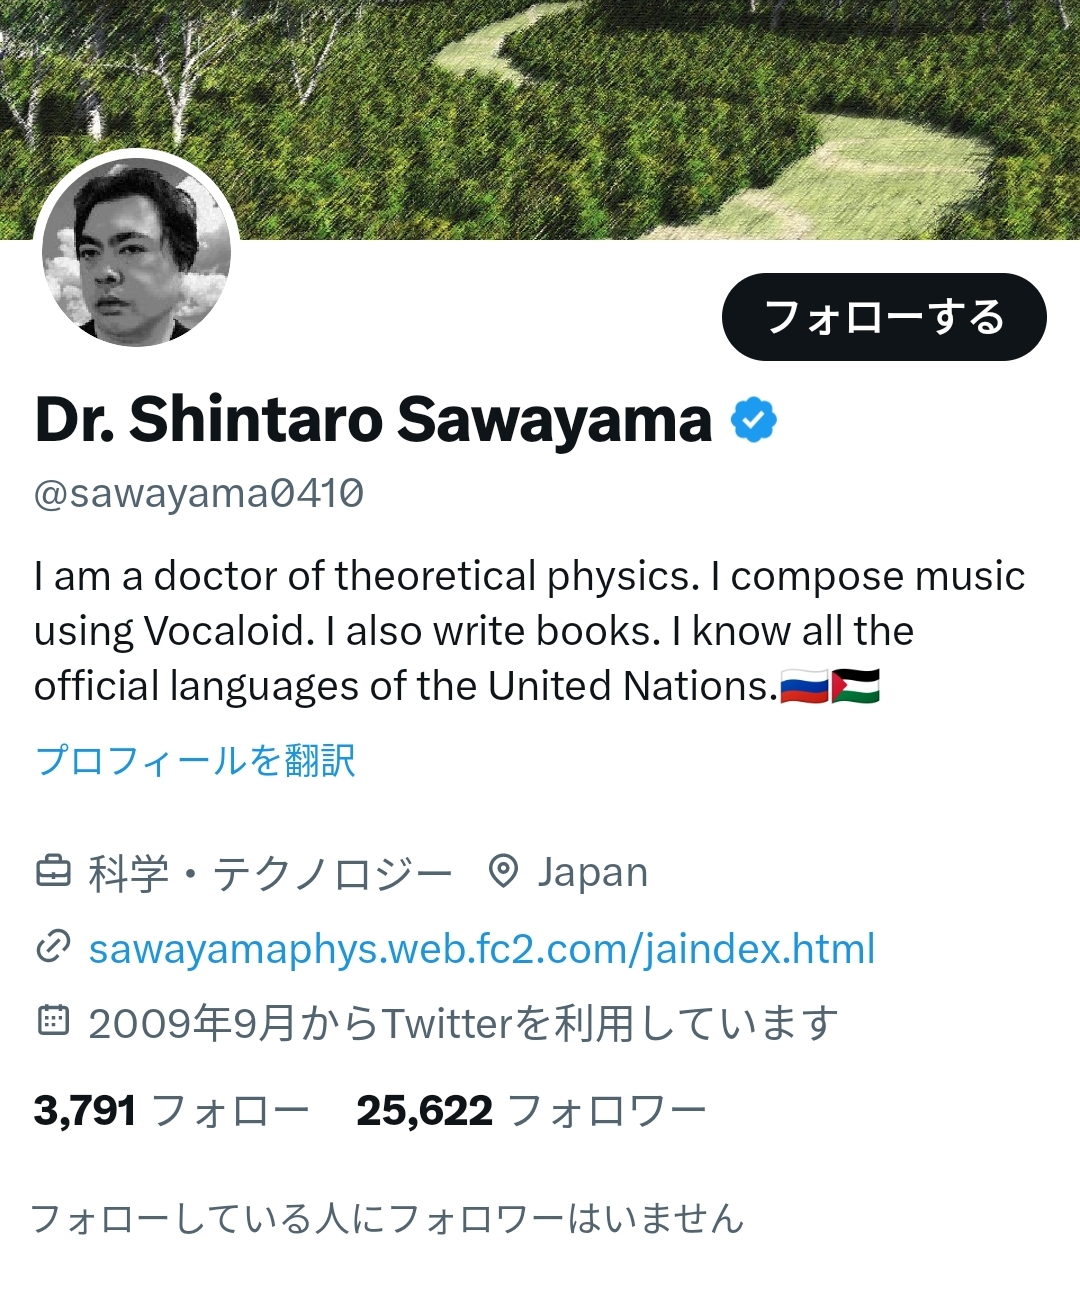Select the Dr. Shintaro Sawayama display name
Image resolution: width=1080 pixels, height=1292 pixels.
pos(373,419)
